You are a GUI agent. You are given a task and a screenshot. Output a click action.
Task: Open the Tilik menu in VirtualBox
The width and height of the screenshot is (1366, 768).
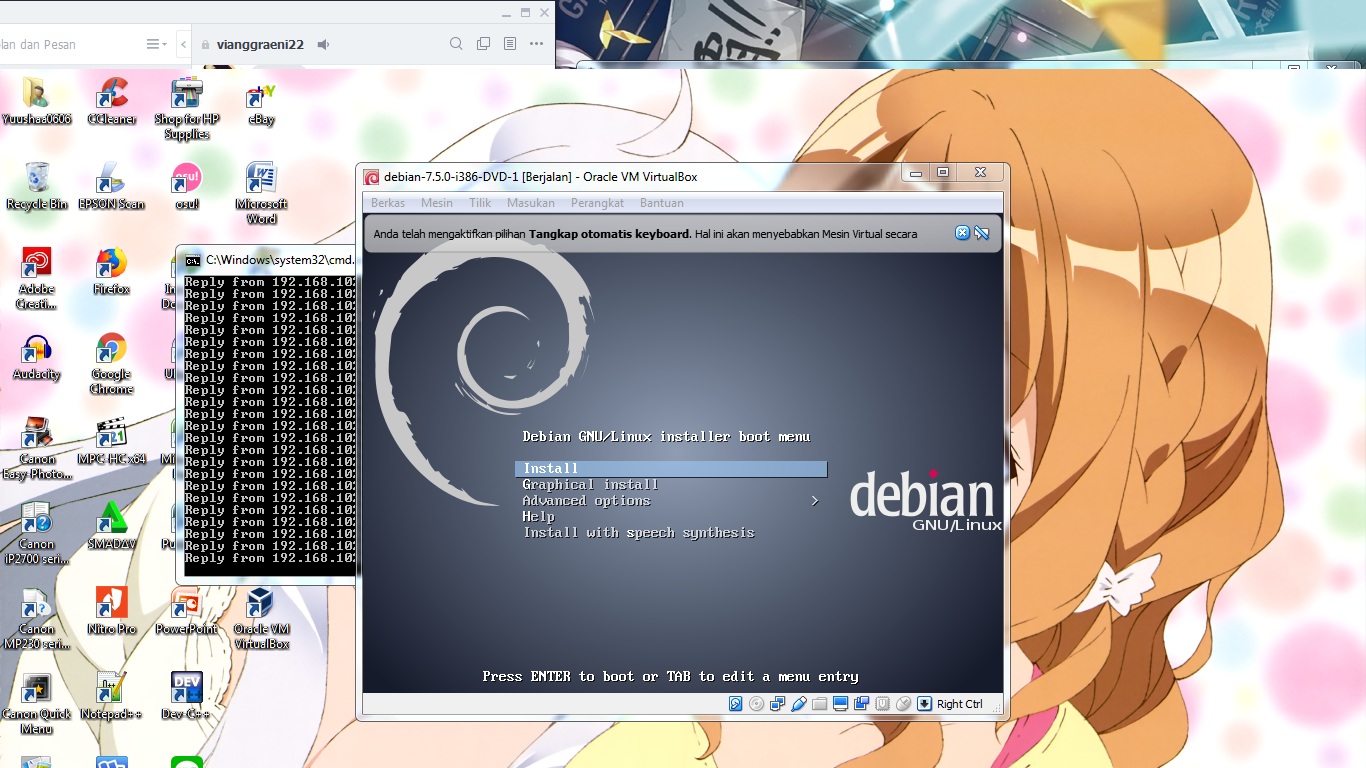point(480,203)
